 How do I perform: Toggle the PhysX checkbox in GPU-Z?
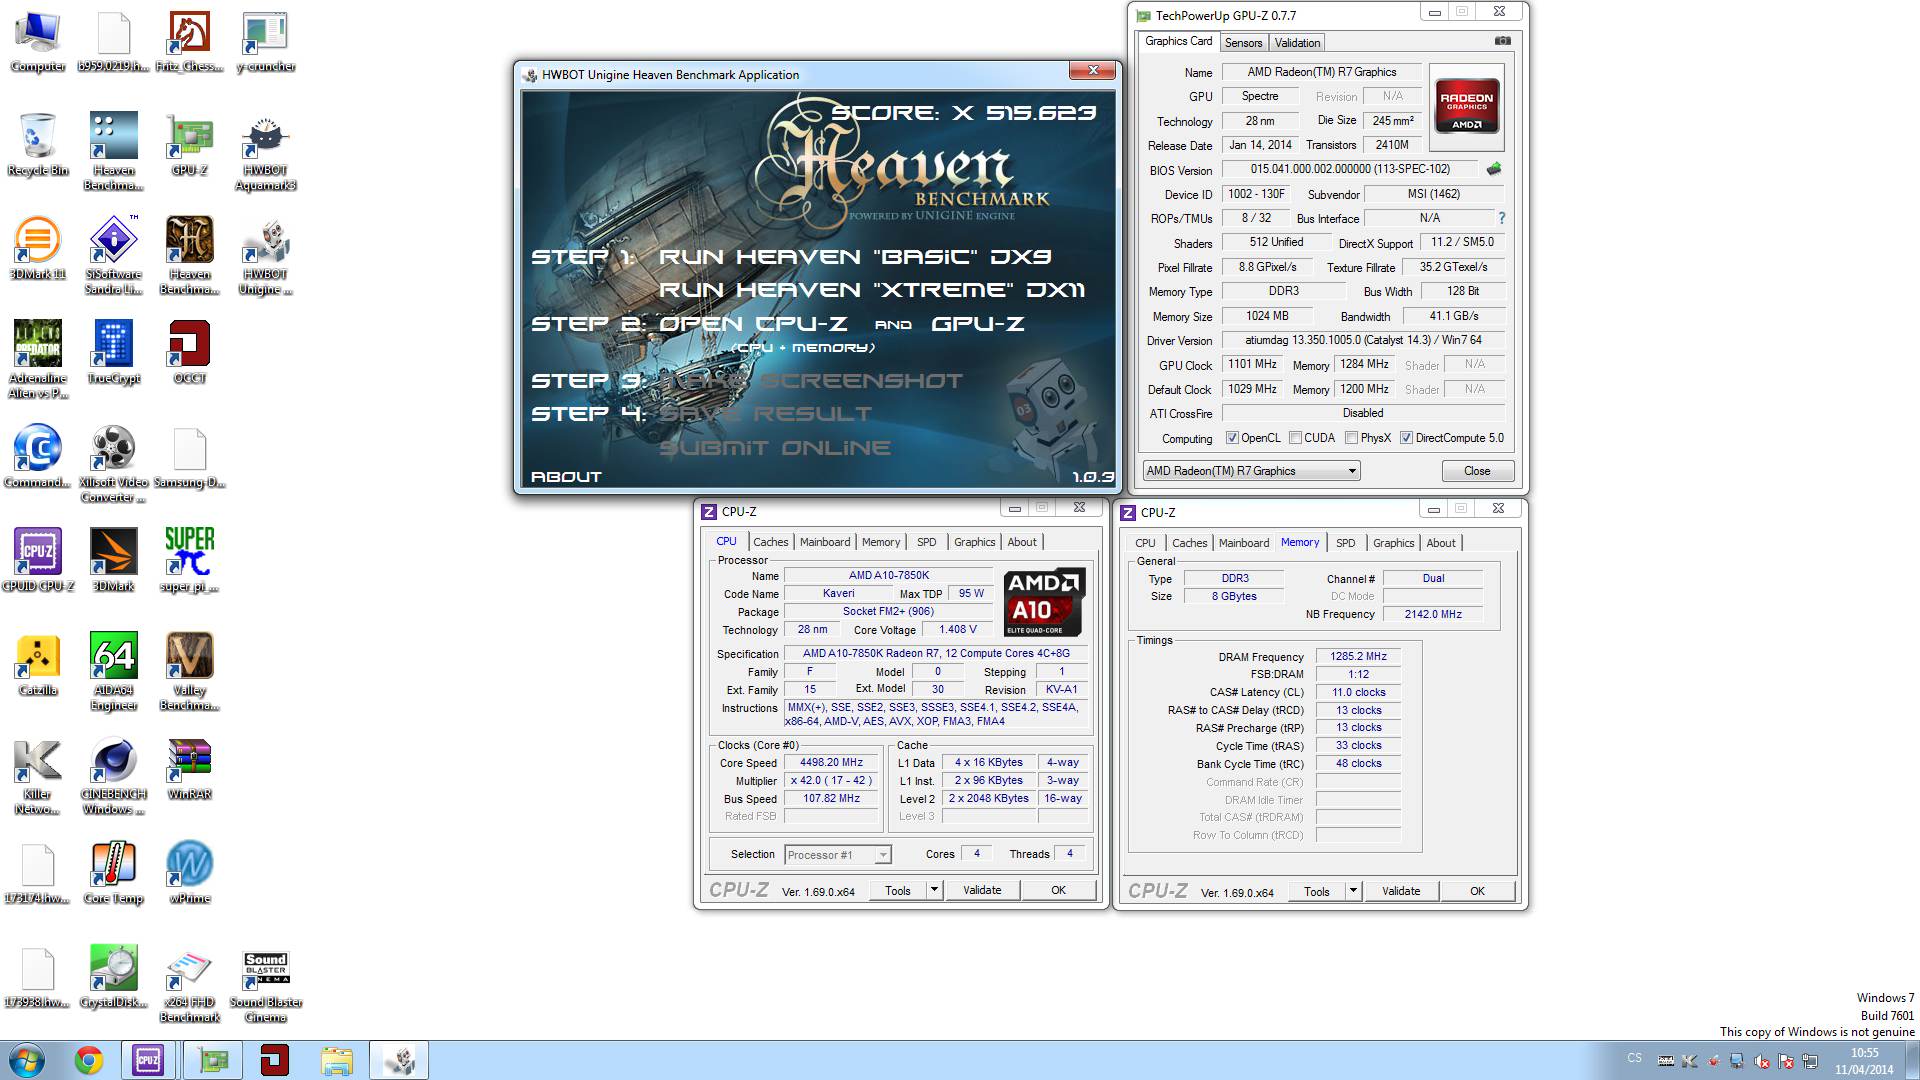[1352, 438]
